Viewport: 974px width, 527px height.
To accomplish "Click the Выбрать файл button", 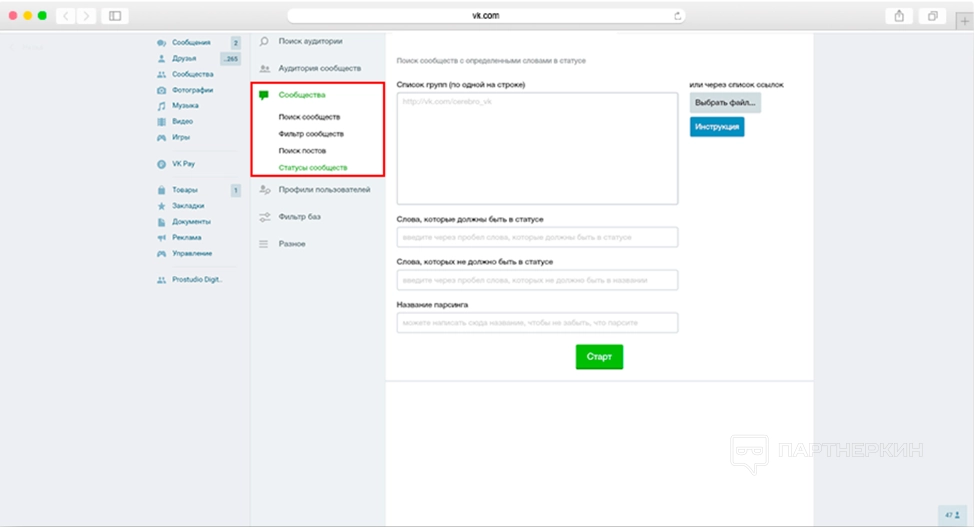I will pyautogui.click(x=725, y=103).
